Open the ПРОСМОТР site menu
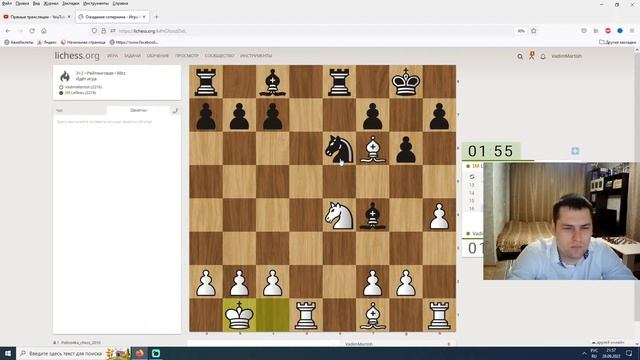 [x=187, y=56]
